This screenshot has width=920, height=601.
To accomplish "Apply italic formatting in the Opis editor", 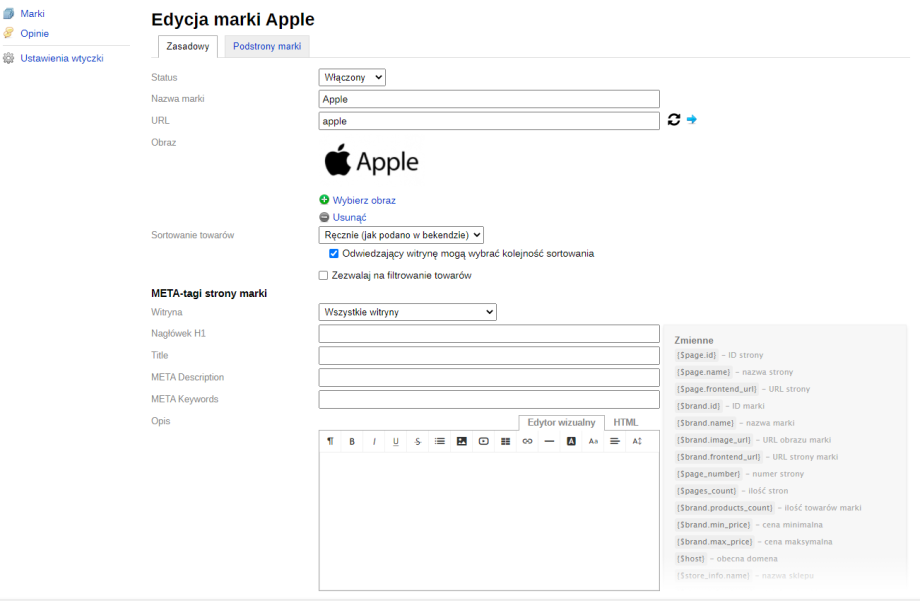I will 374,441.
